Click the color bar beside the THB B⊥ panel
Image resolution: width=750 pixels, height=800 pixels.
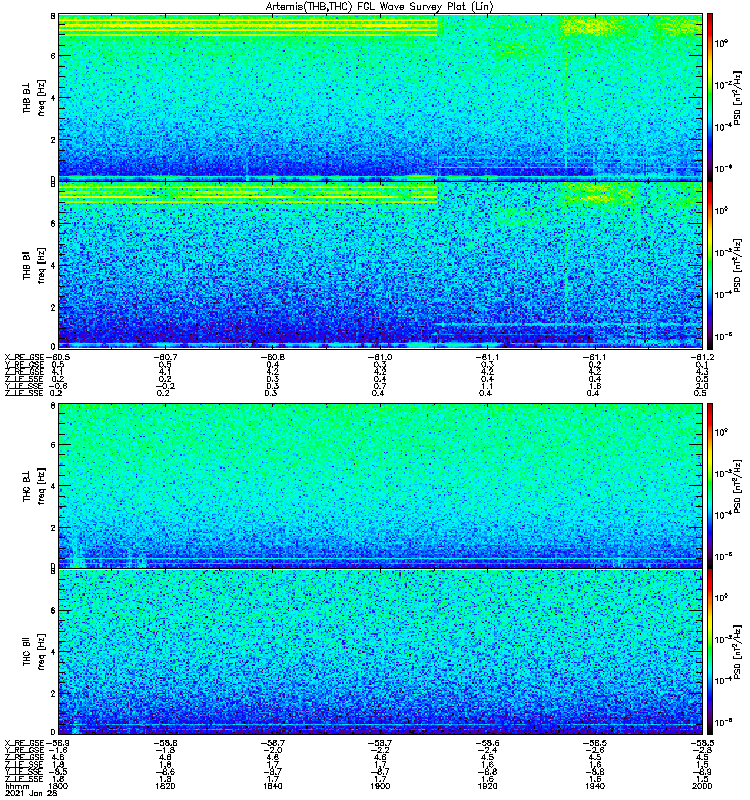coord(710,97)
